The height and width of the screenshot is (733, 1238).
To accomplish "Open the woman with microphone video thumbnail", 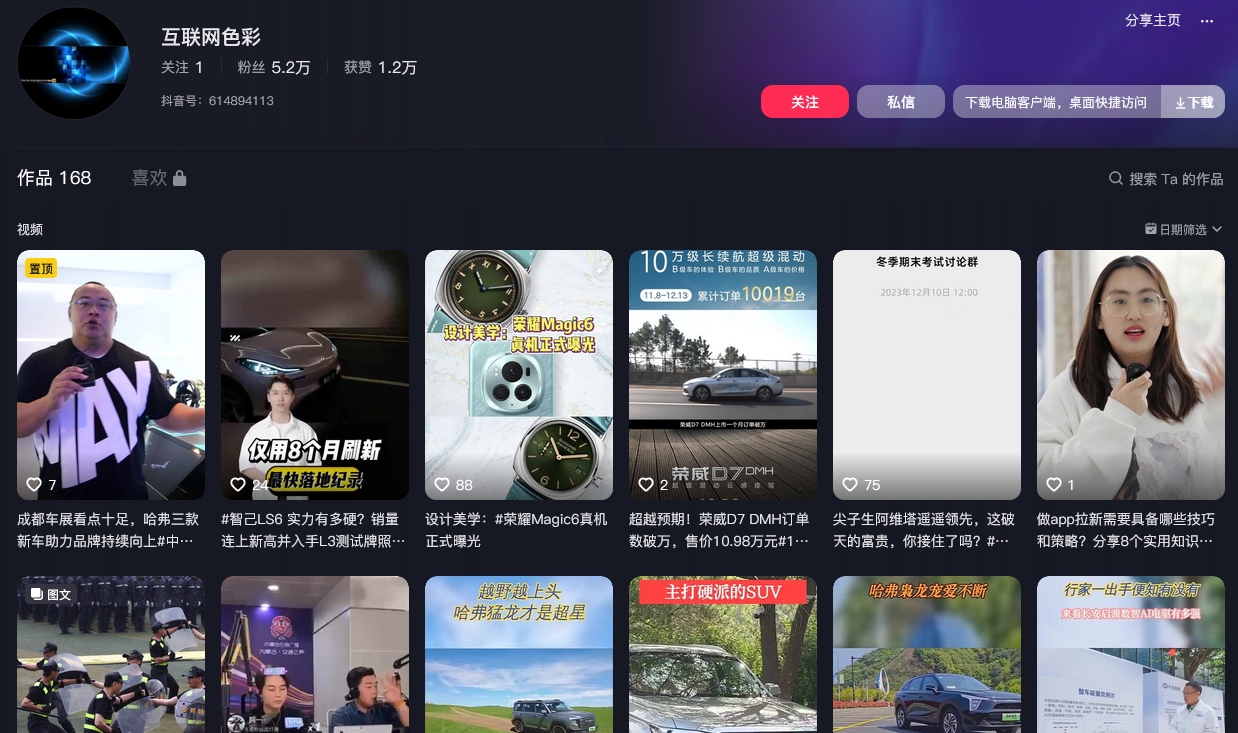I will (1131, 375).
